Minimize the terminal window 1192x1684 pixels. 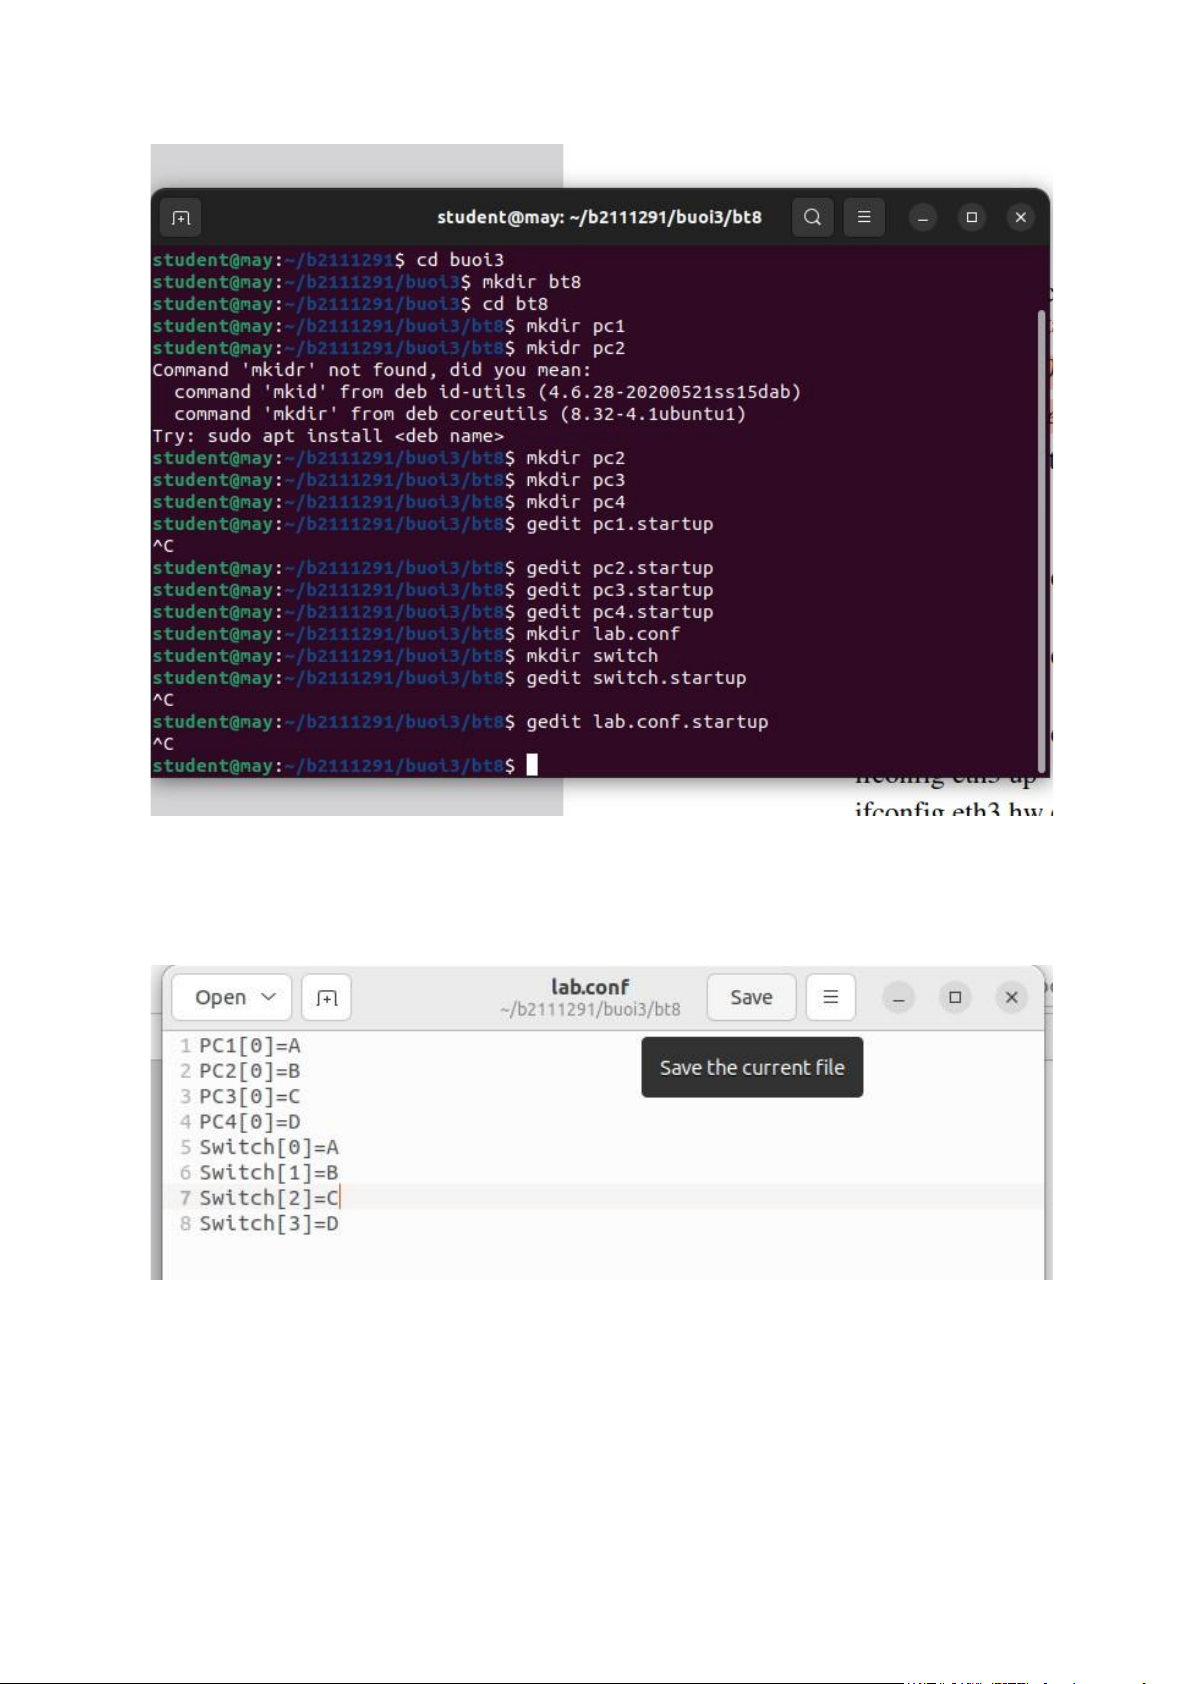(x=923, y=217)
